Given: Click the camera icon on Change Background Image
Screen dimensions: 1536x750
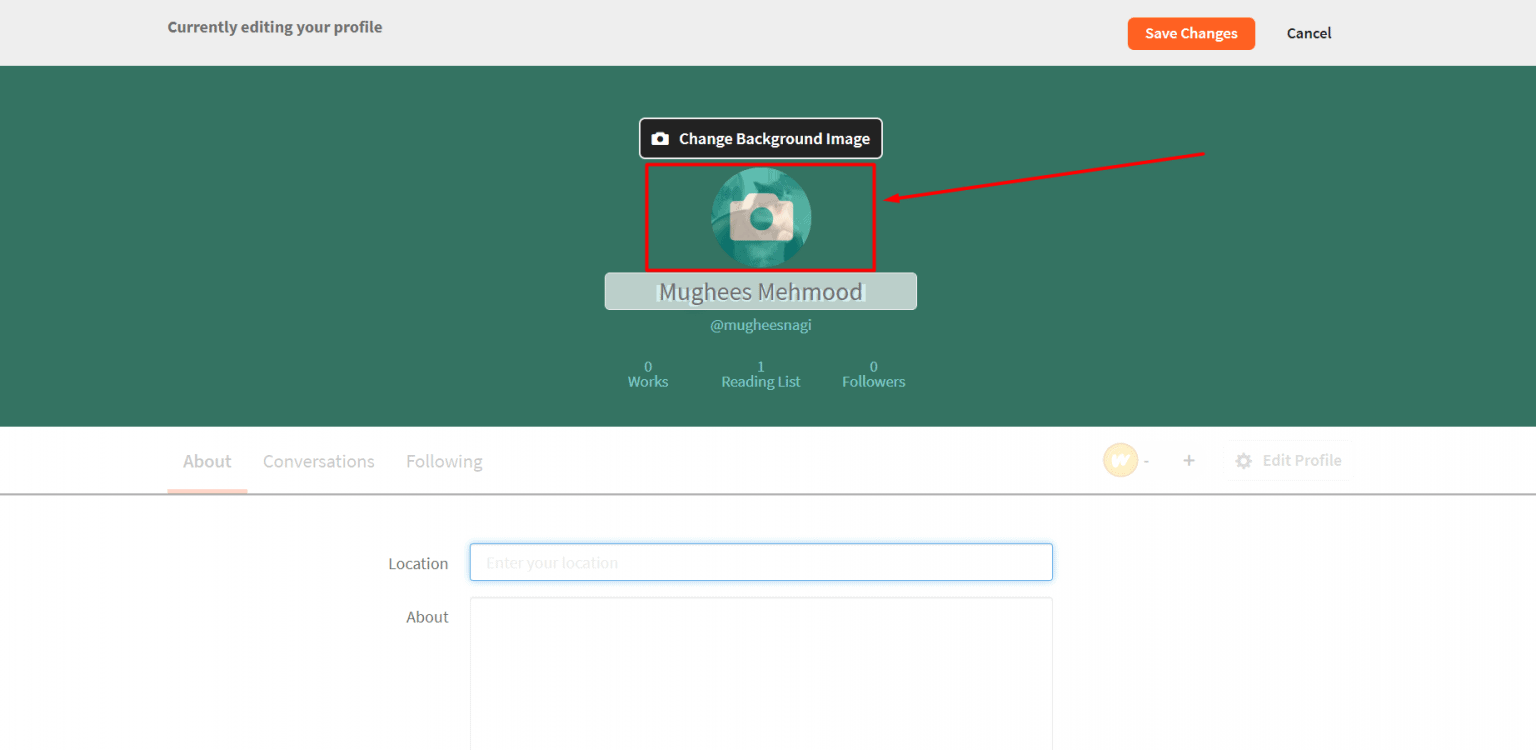Looking at the screenshot, I should (661, 138).
